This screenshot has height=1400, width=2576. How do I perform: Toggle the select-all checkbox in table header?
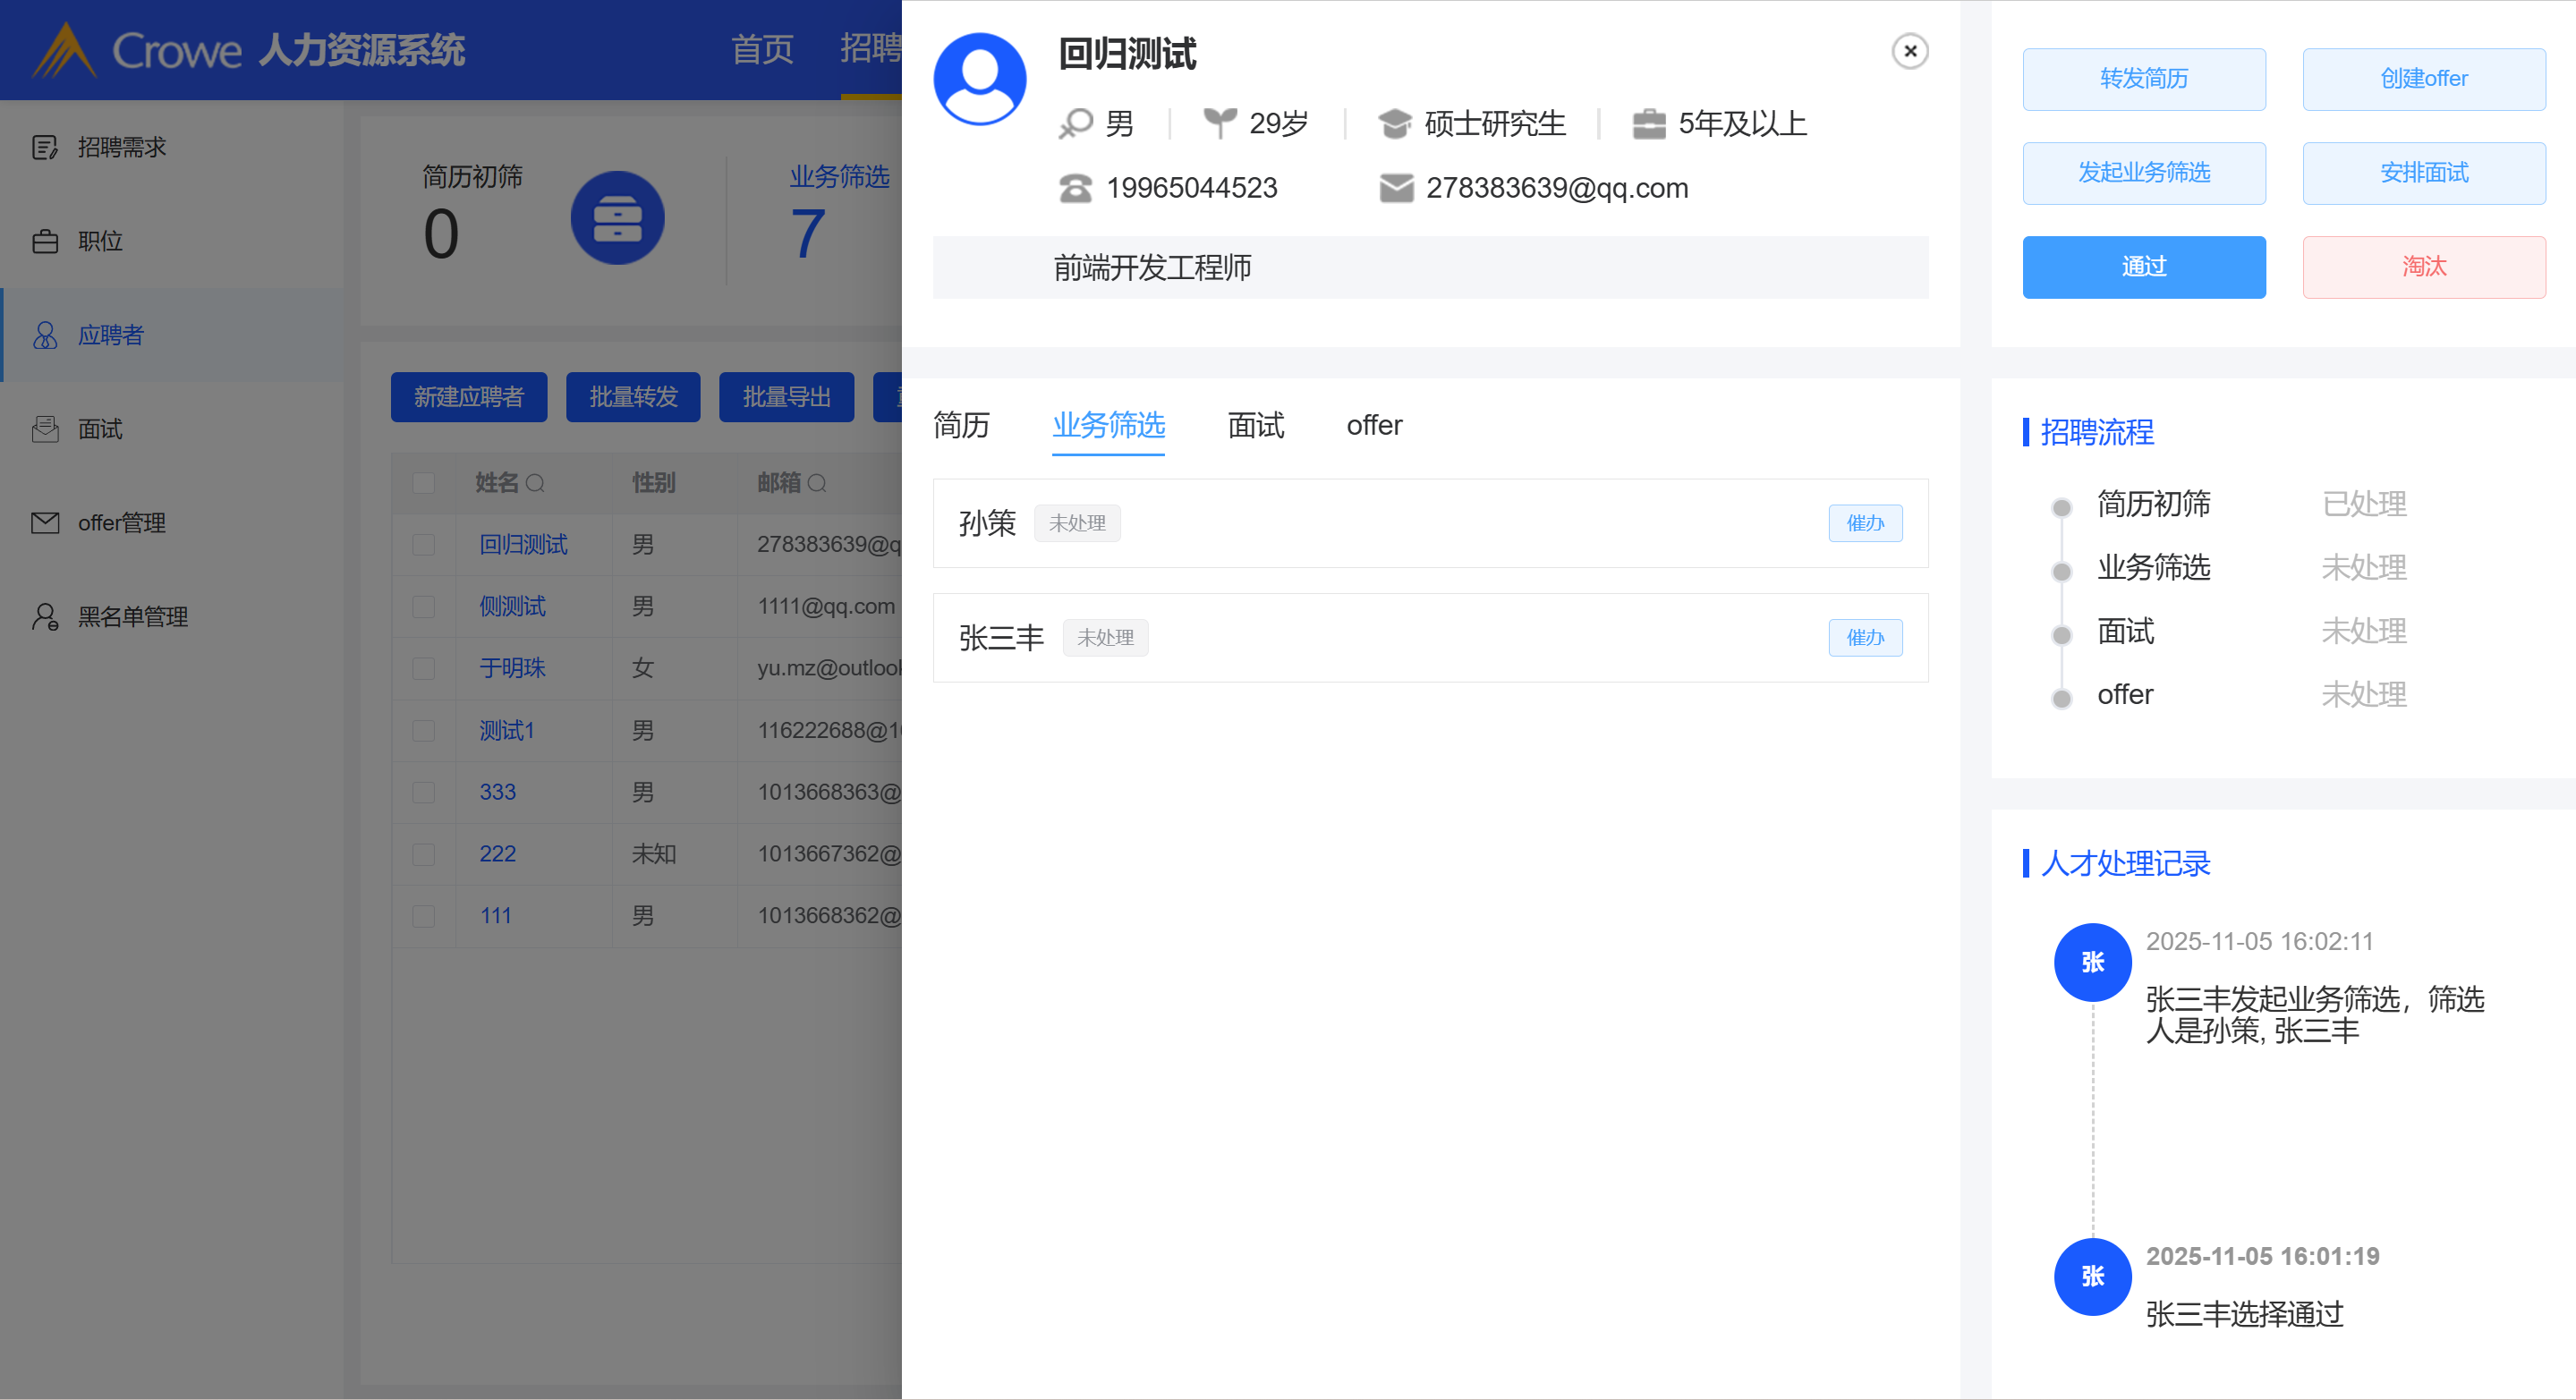coord(423,483)
